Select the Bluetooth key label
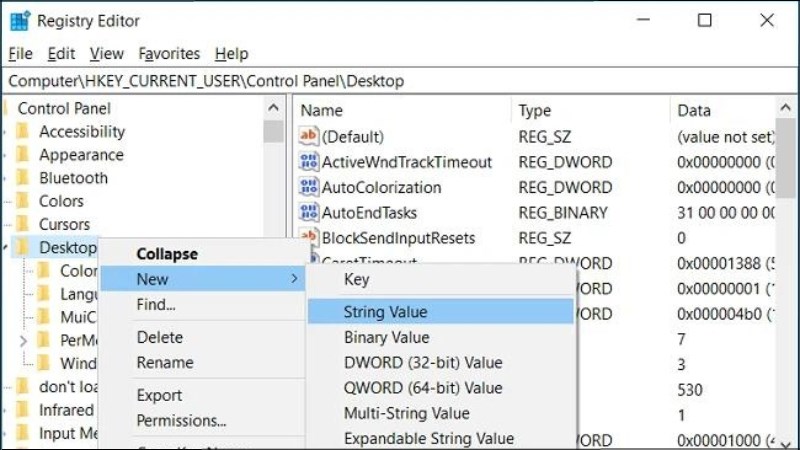 (x=73, y=178)
